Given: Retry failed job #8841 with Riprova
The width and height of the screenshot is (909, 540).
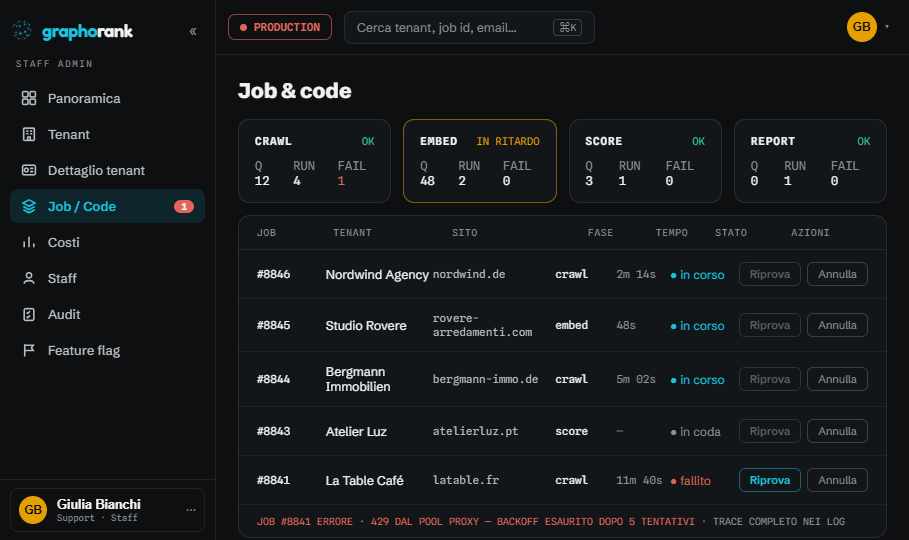Looking at the screenshot, I should pos(770,480).
